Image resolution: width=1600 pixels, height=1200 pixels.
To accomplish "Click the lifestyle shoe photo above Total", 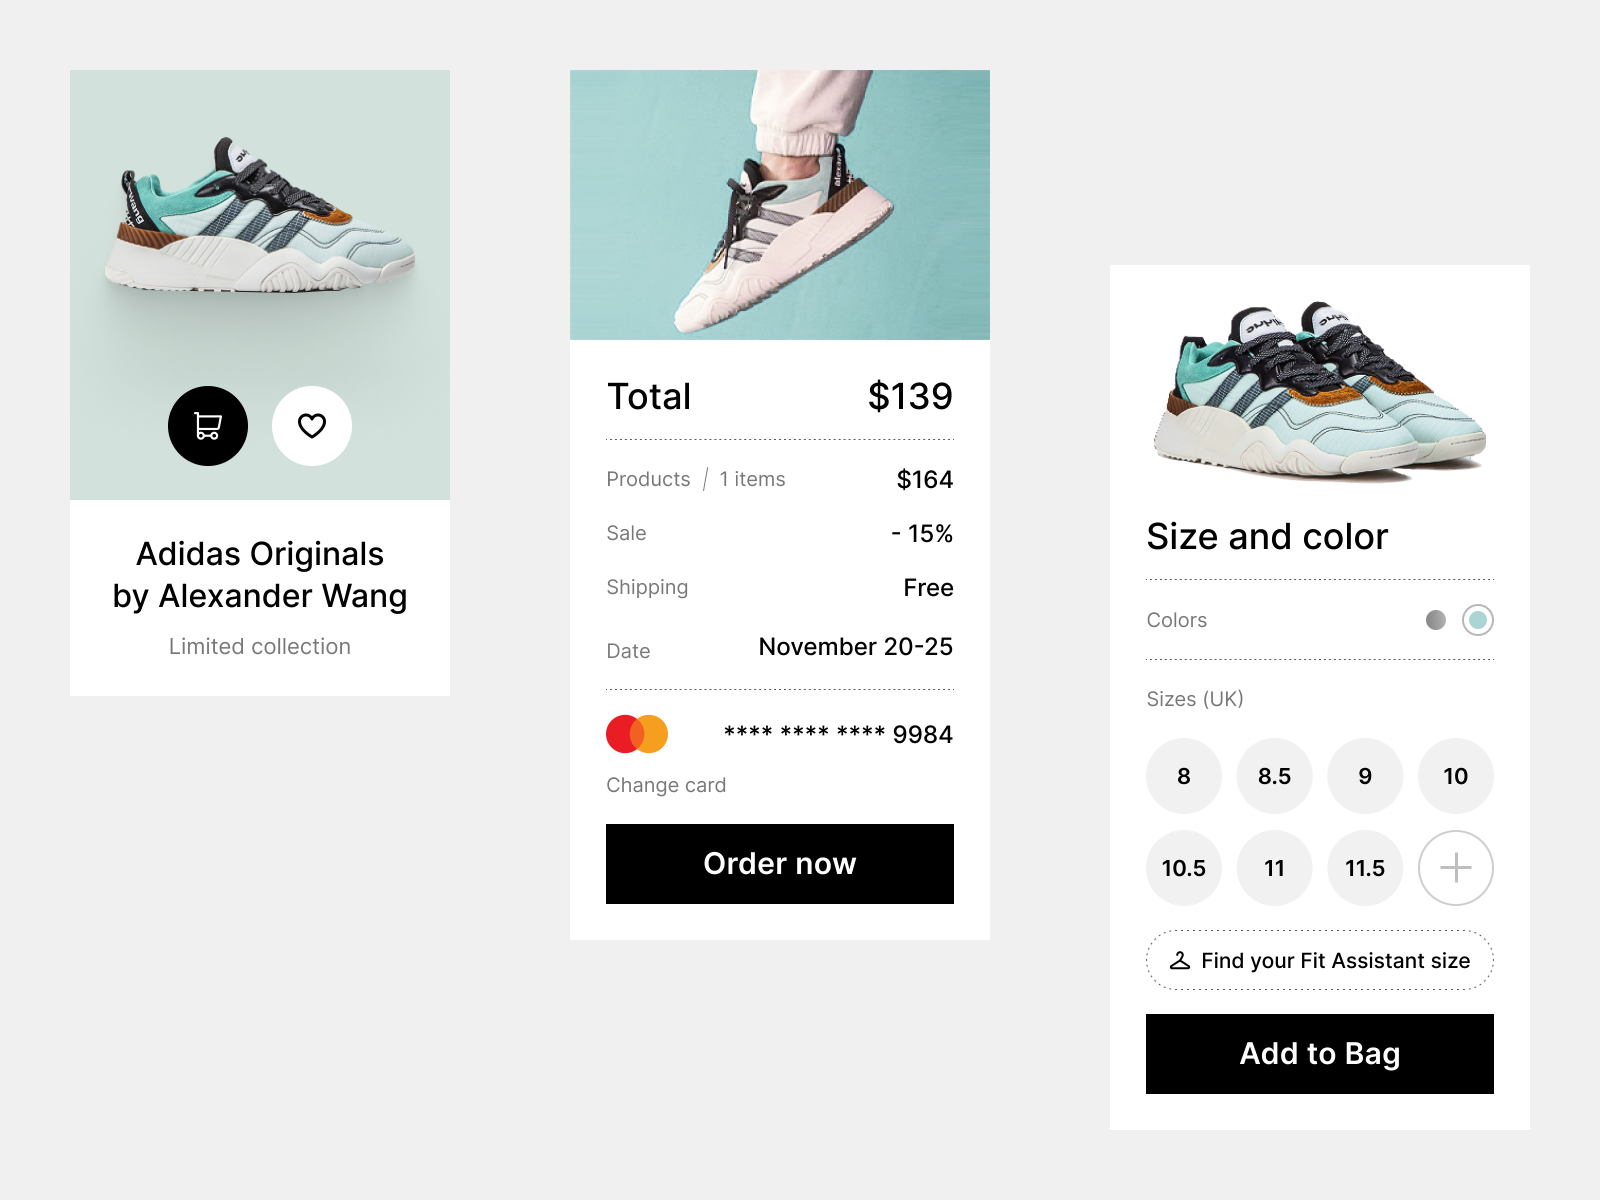I will click(780, 202).
